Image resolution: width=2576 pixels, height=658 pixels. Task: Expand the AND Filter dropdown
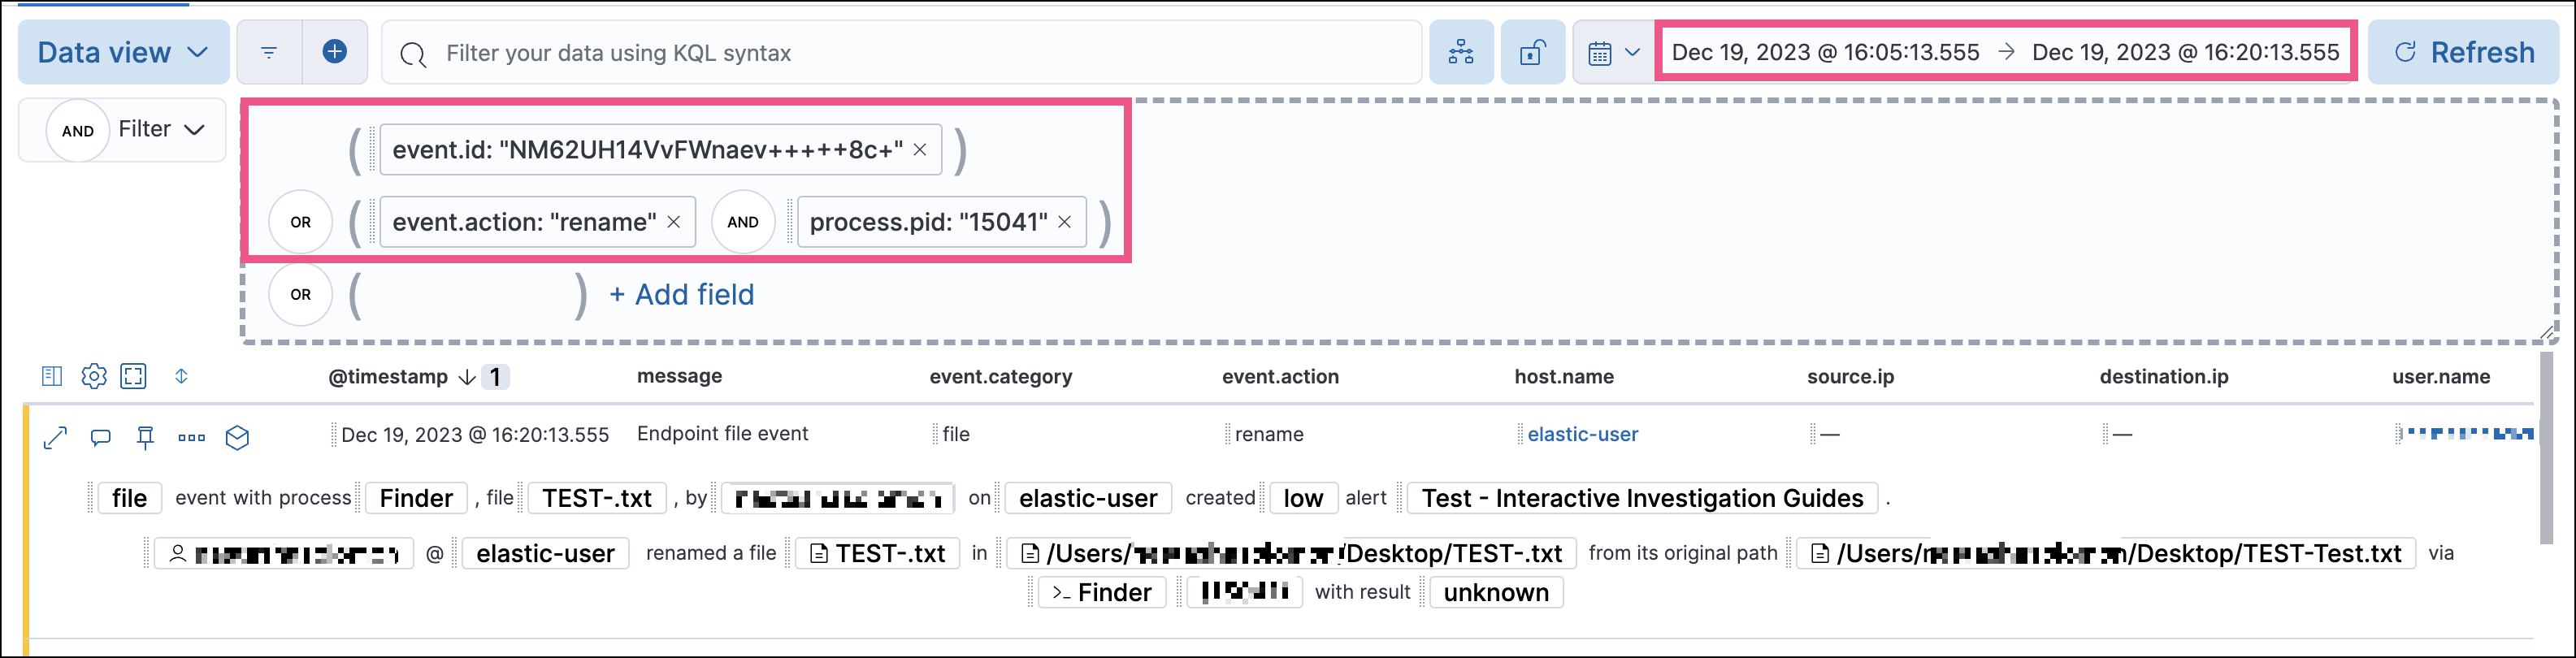point(121,129)
